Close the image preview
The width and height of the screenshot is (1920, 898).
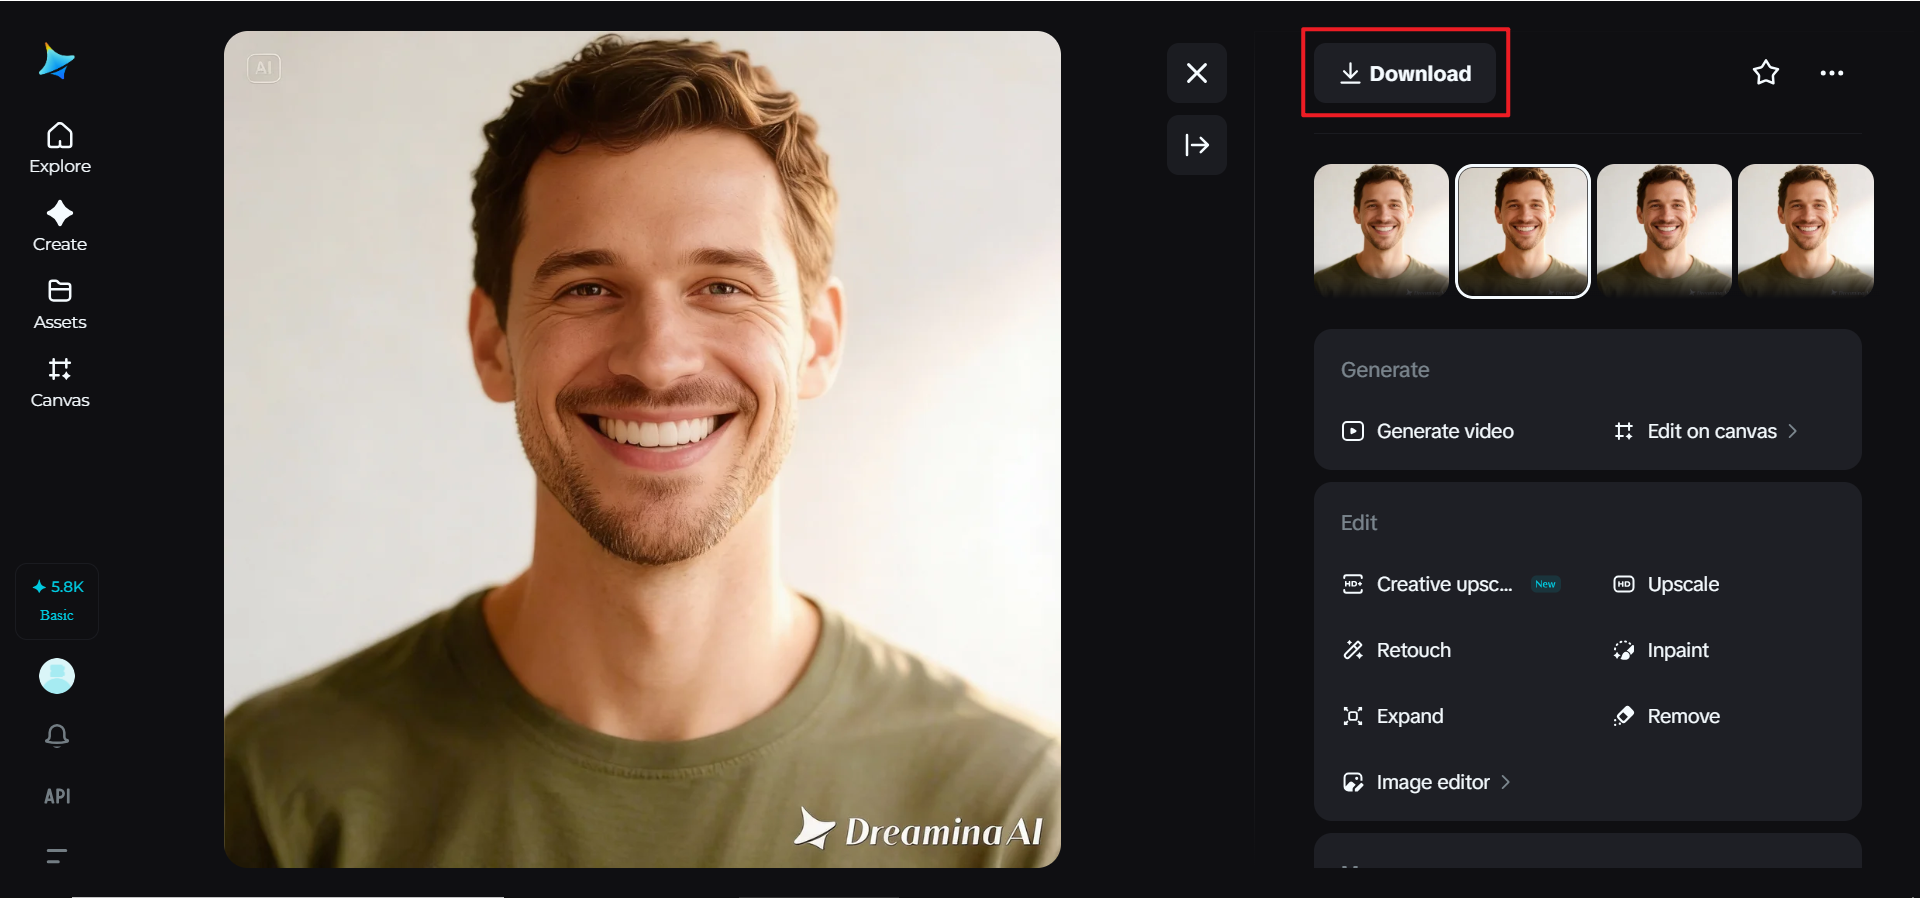tap(1197, 73)
